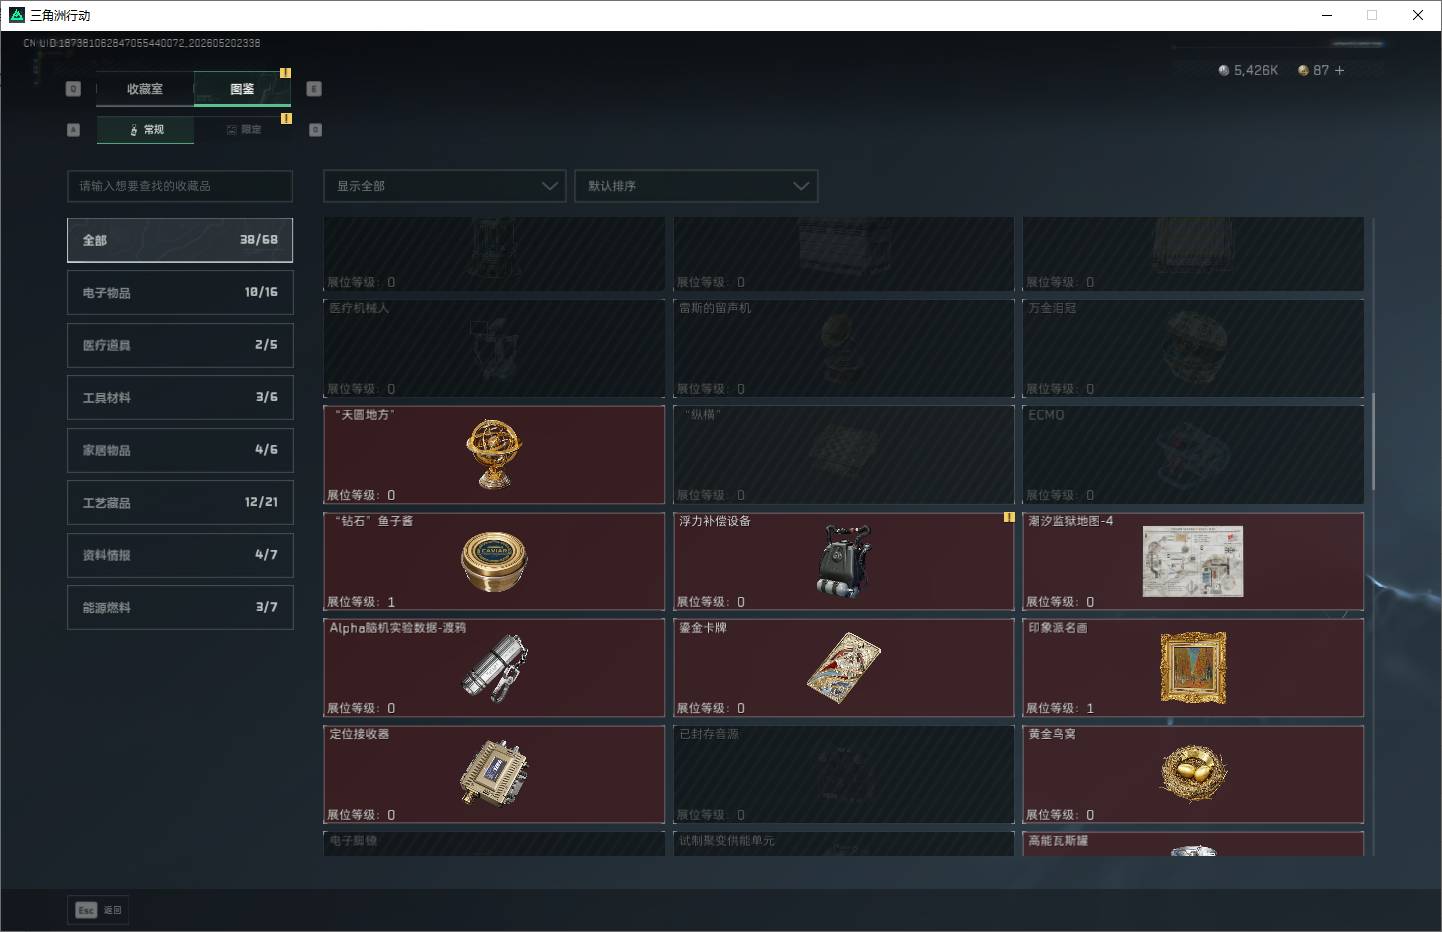The image size is (1442, 932).
Task: Click the plus icon next to currency 87
Action: 1339,70
